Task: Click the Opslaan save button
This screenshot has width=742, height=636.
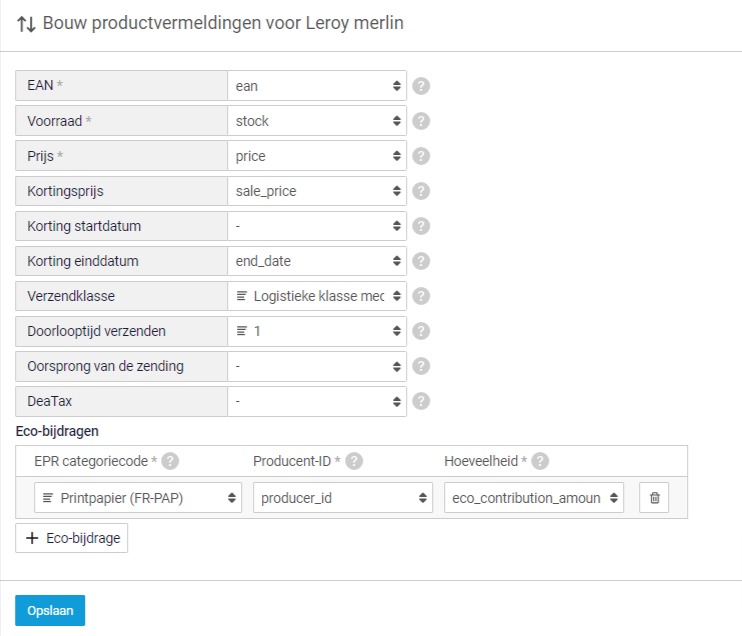Action: click(50, 610)
